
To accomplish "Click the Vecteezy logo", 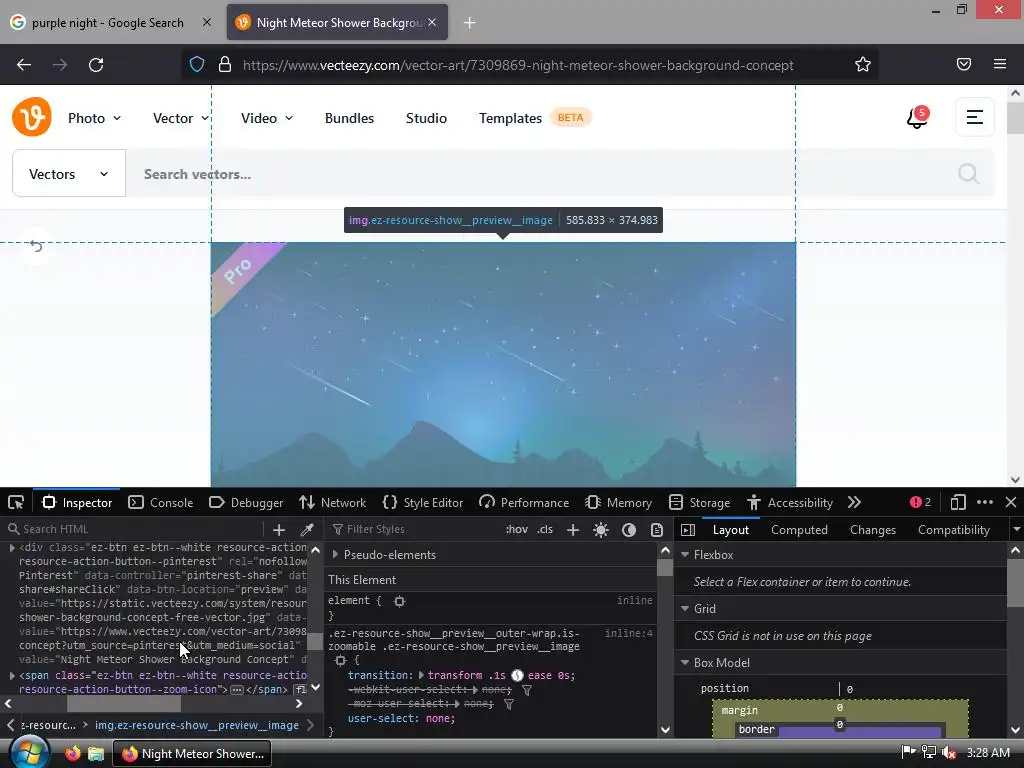I will pos(31,117).
